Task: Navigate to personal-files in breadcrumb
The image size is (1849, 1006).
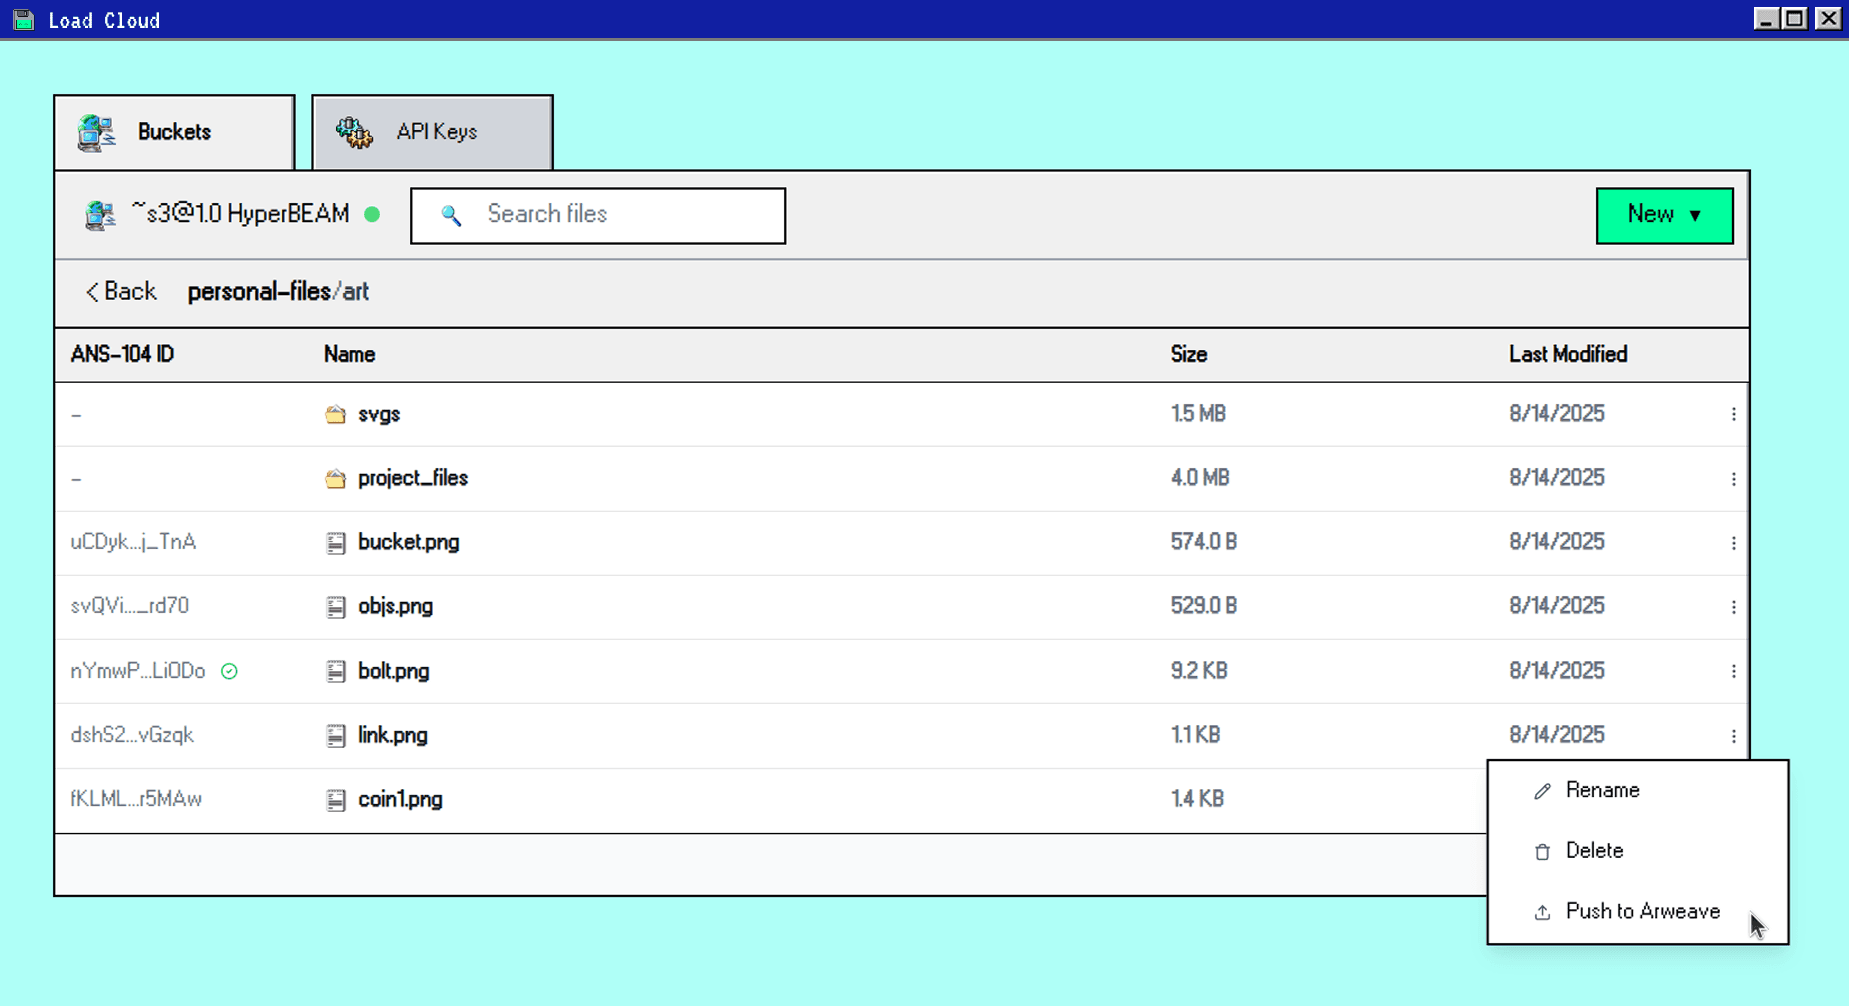Action: (x=259, y=292)
